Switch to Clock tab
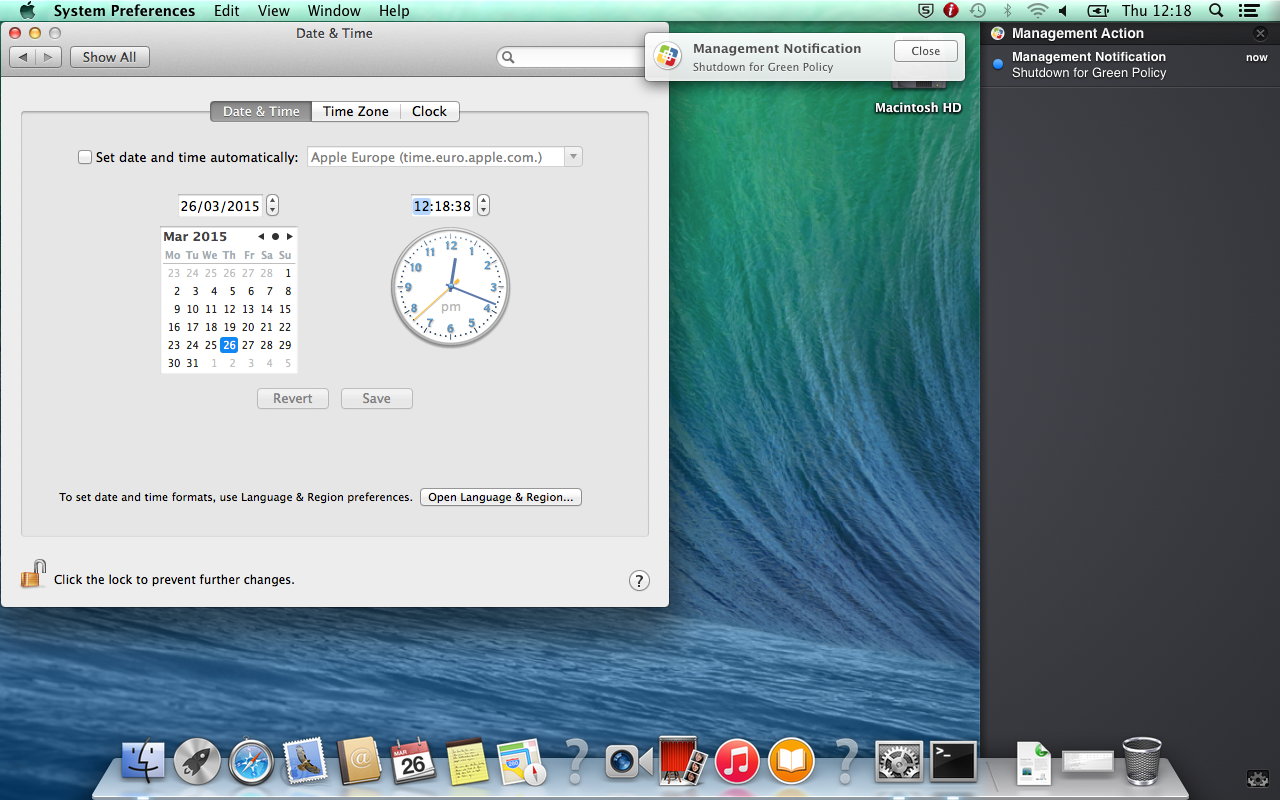This screenshot has height=800, width=1280. [x=430, y=111]
